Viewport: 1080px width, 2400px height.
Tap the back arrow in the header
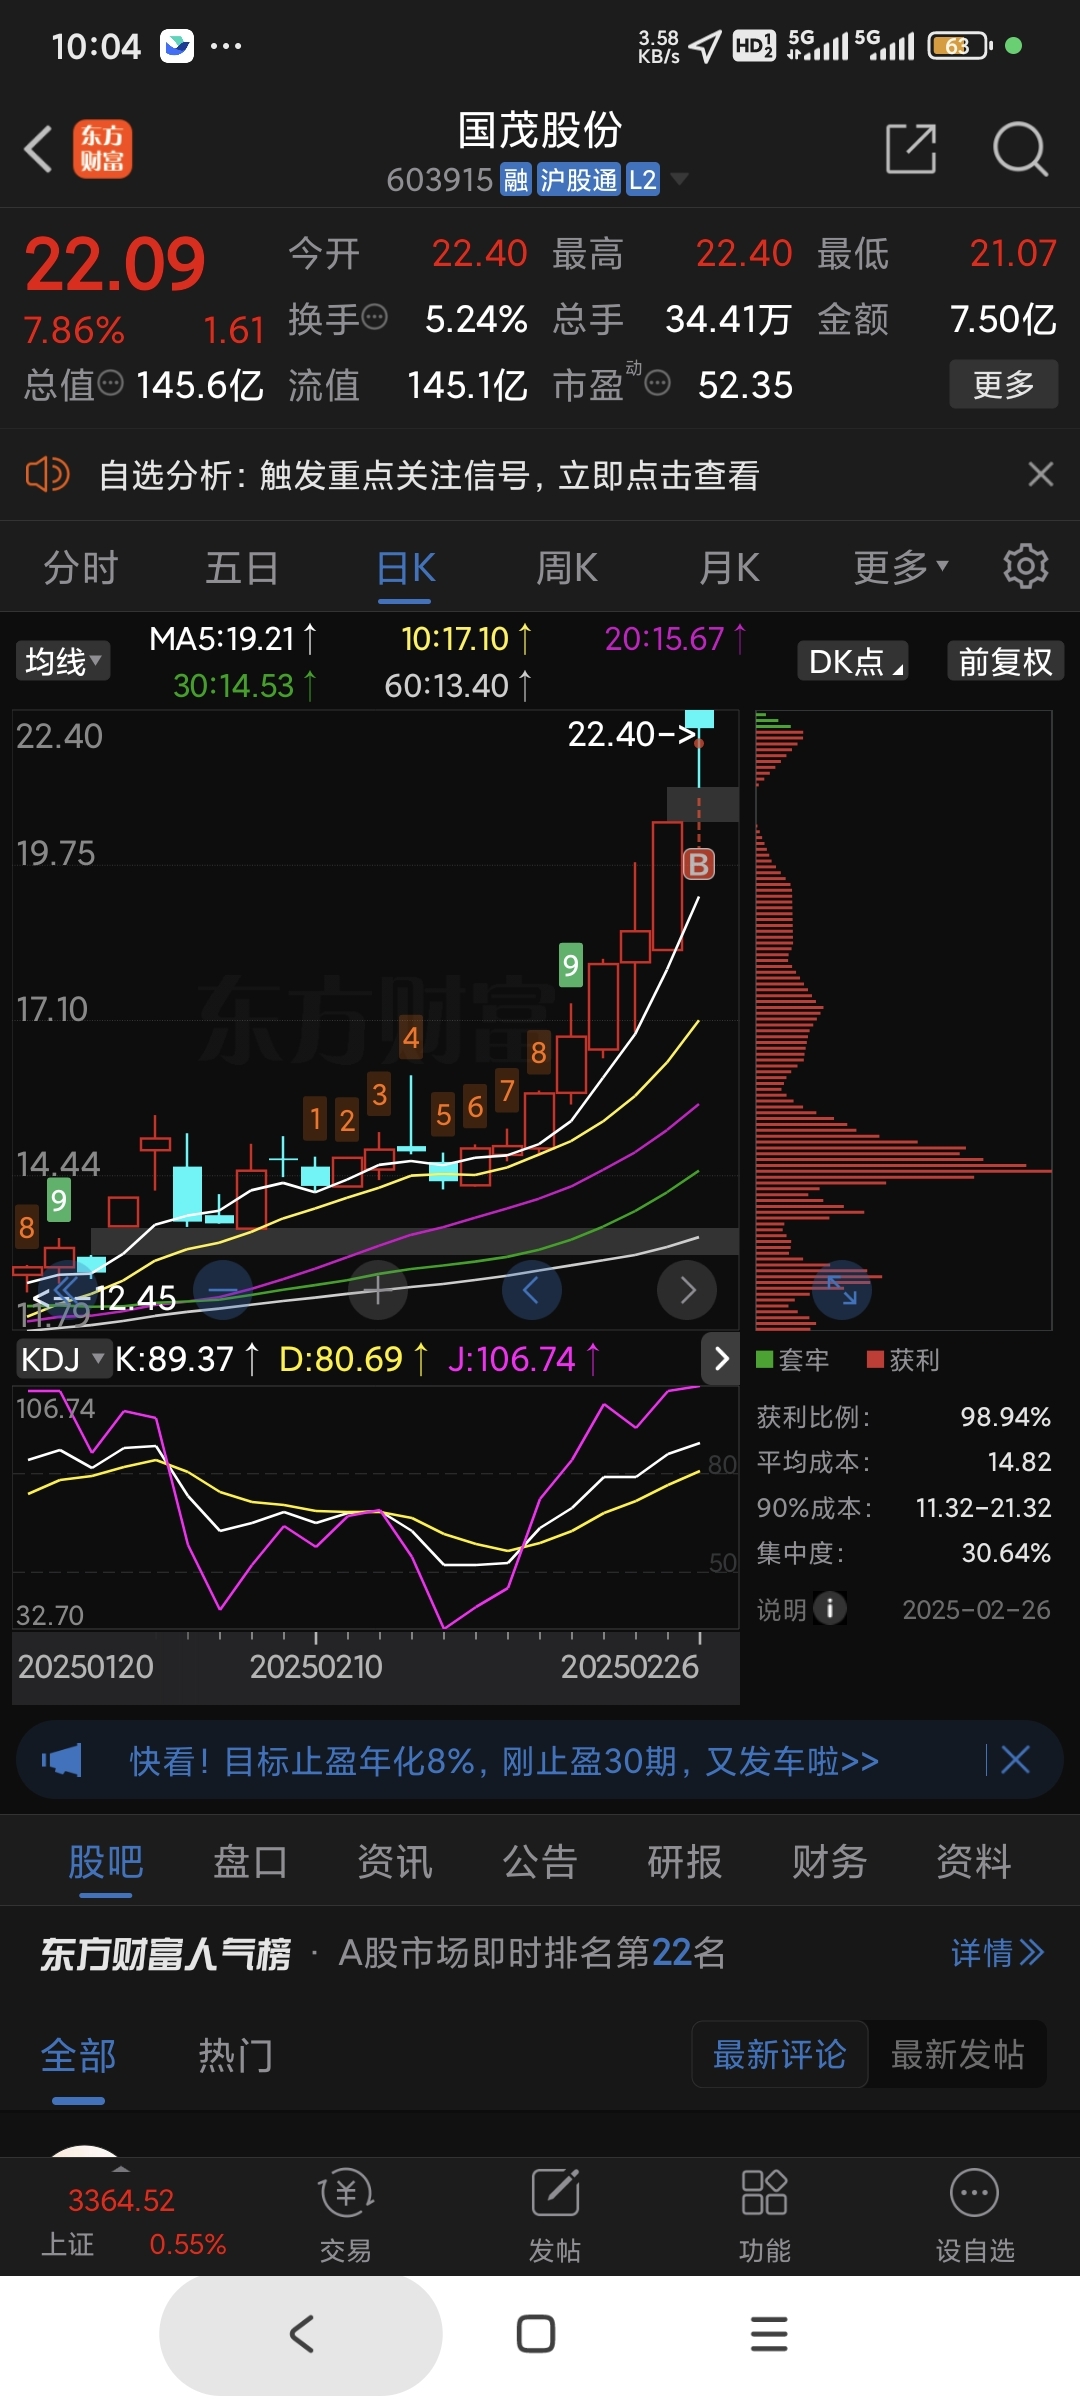[38, 149]
